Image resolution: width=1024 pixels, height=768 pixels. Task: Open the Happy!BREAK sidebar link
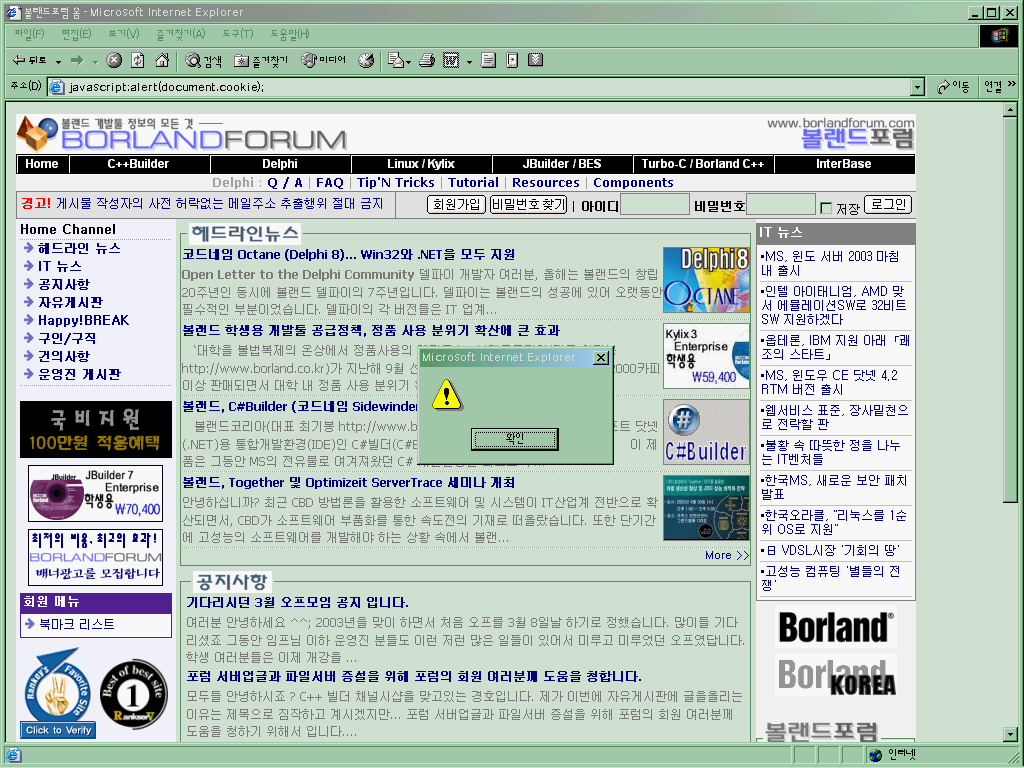(x=83, y=320)
